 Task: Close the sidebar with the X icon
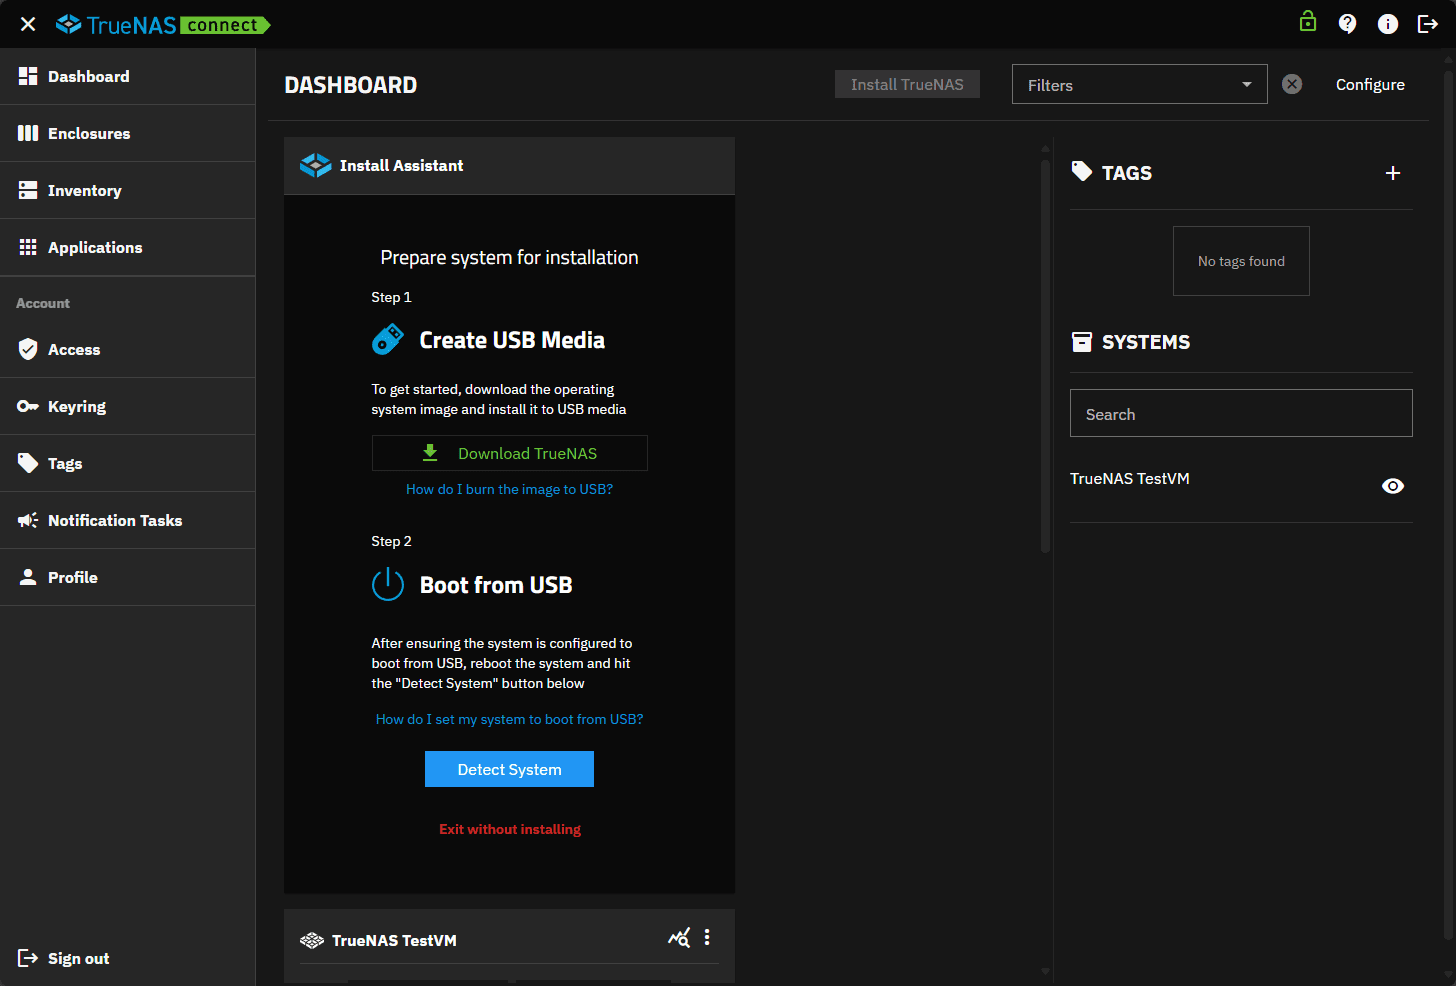coord(28,24)
